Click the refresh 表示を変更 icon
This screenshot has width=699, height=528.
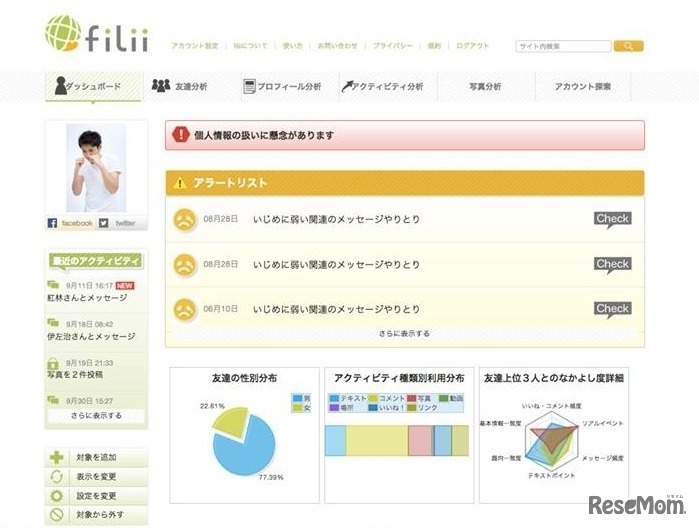click(57, 477)
